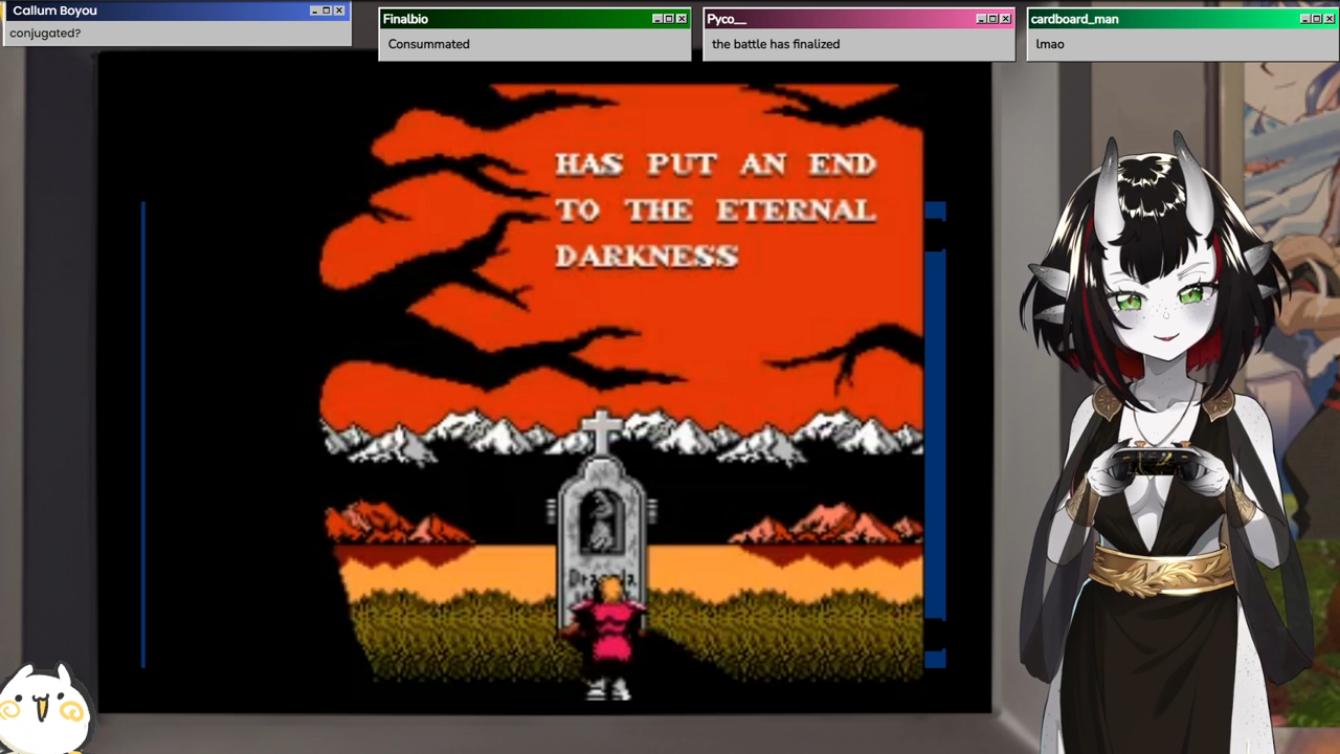Click the chat message "conjugated?"
The height and width of the screenshot is (754, 1340).
[x=45, y=34]
